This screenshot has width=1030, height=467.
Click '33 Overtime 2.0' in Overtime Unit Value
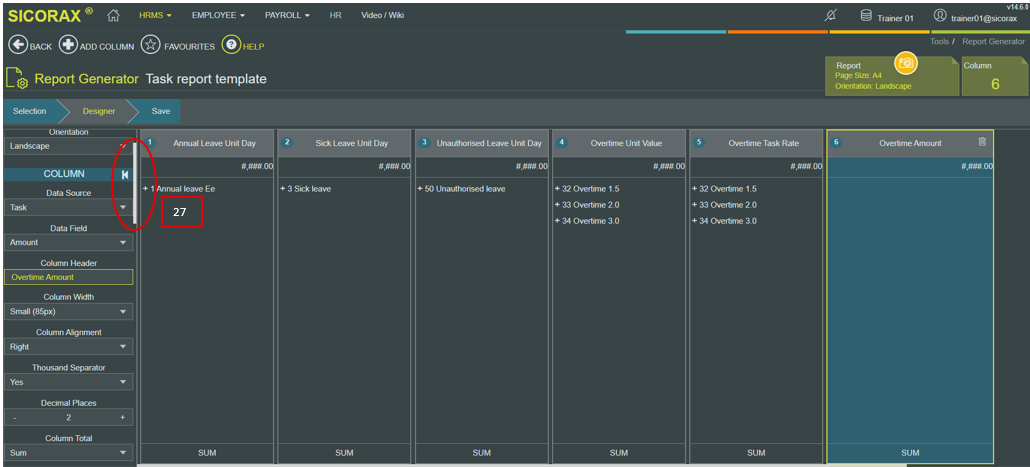587,205
